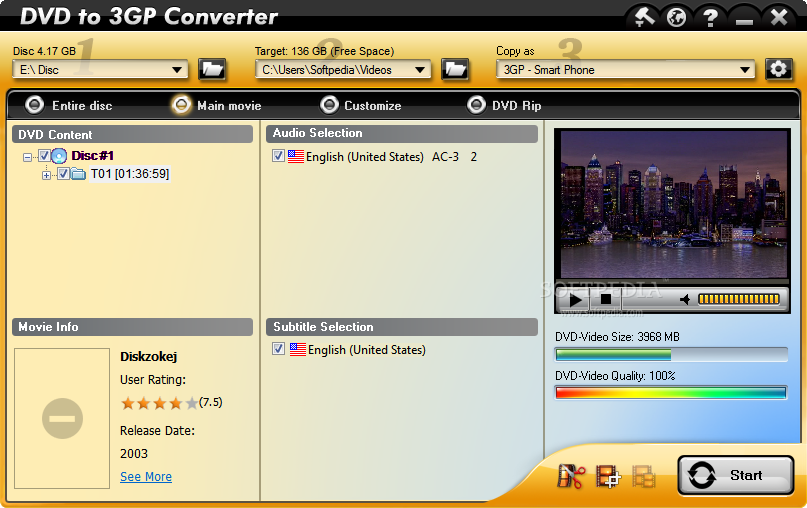This screenshot has height=508, width=807.
Task: Open the target path dropdown
Action: (x=343, y=69)
